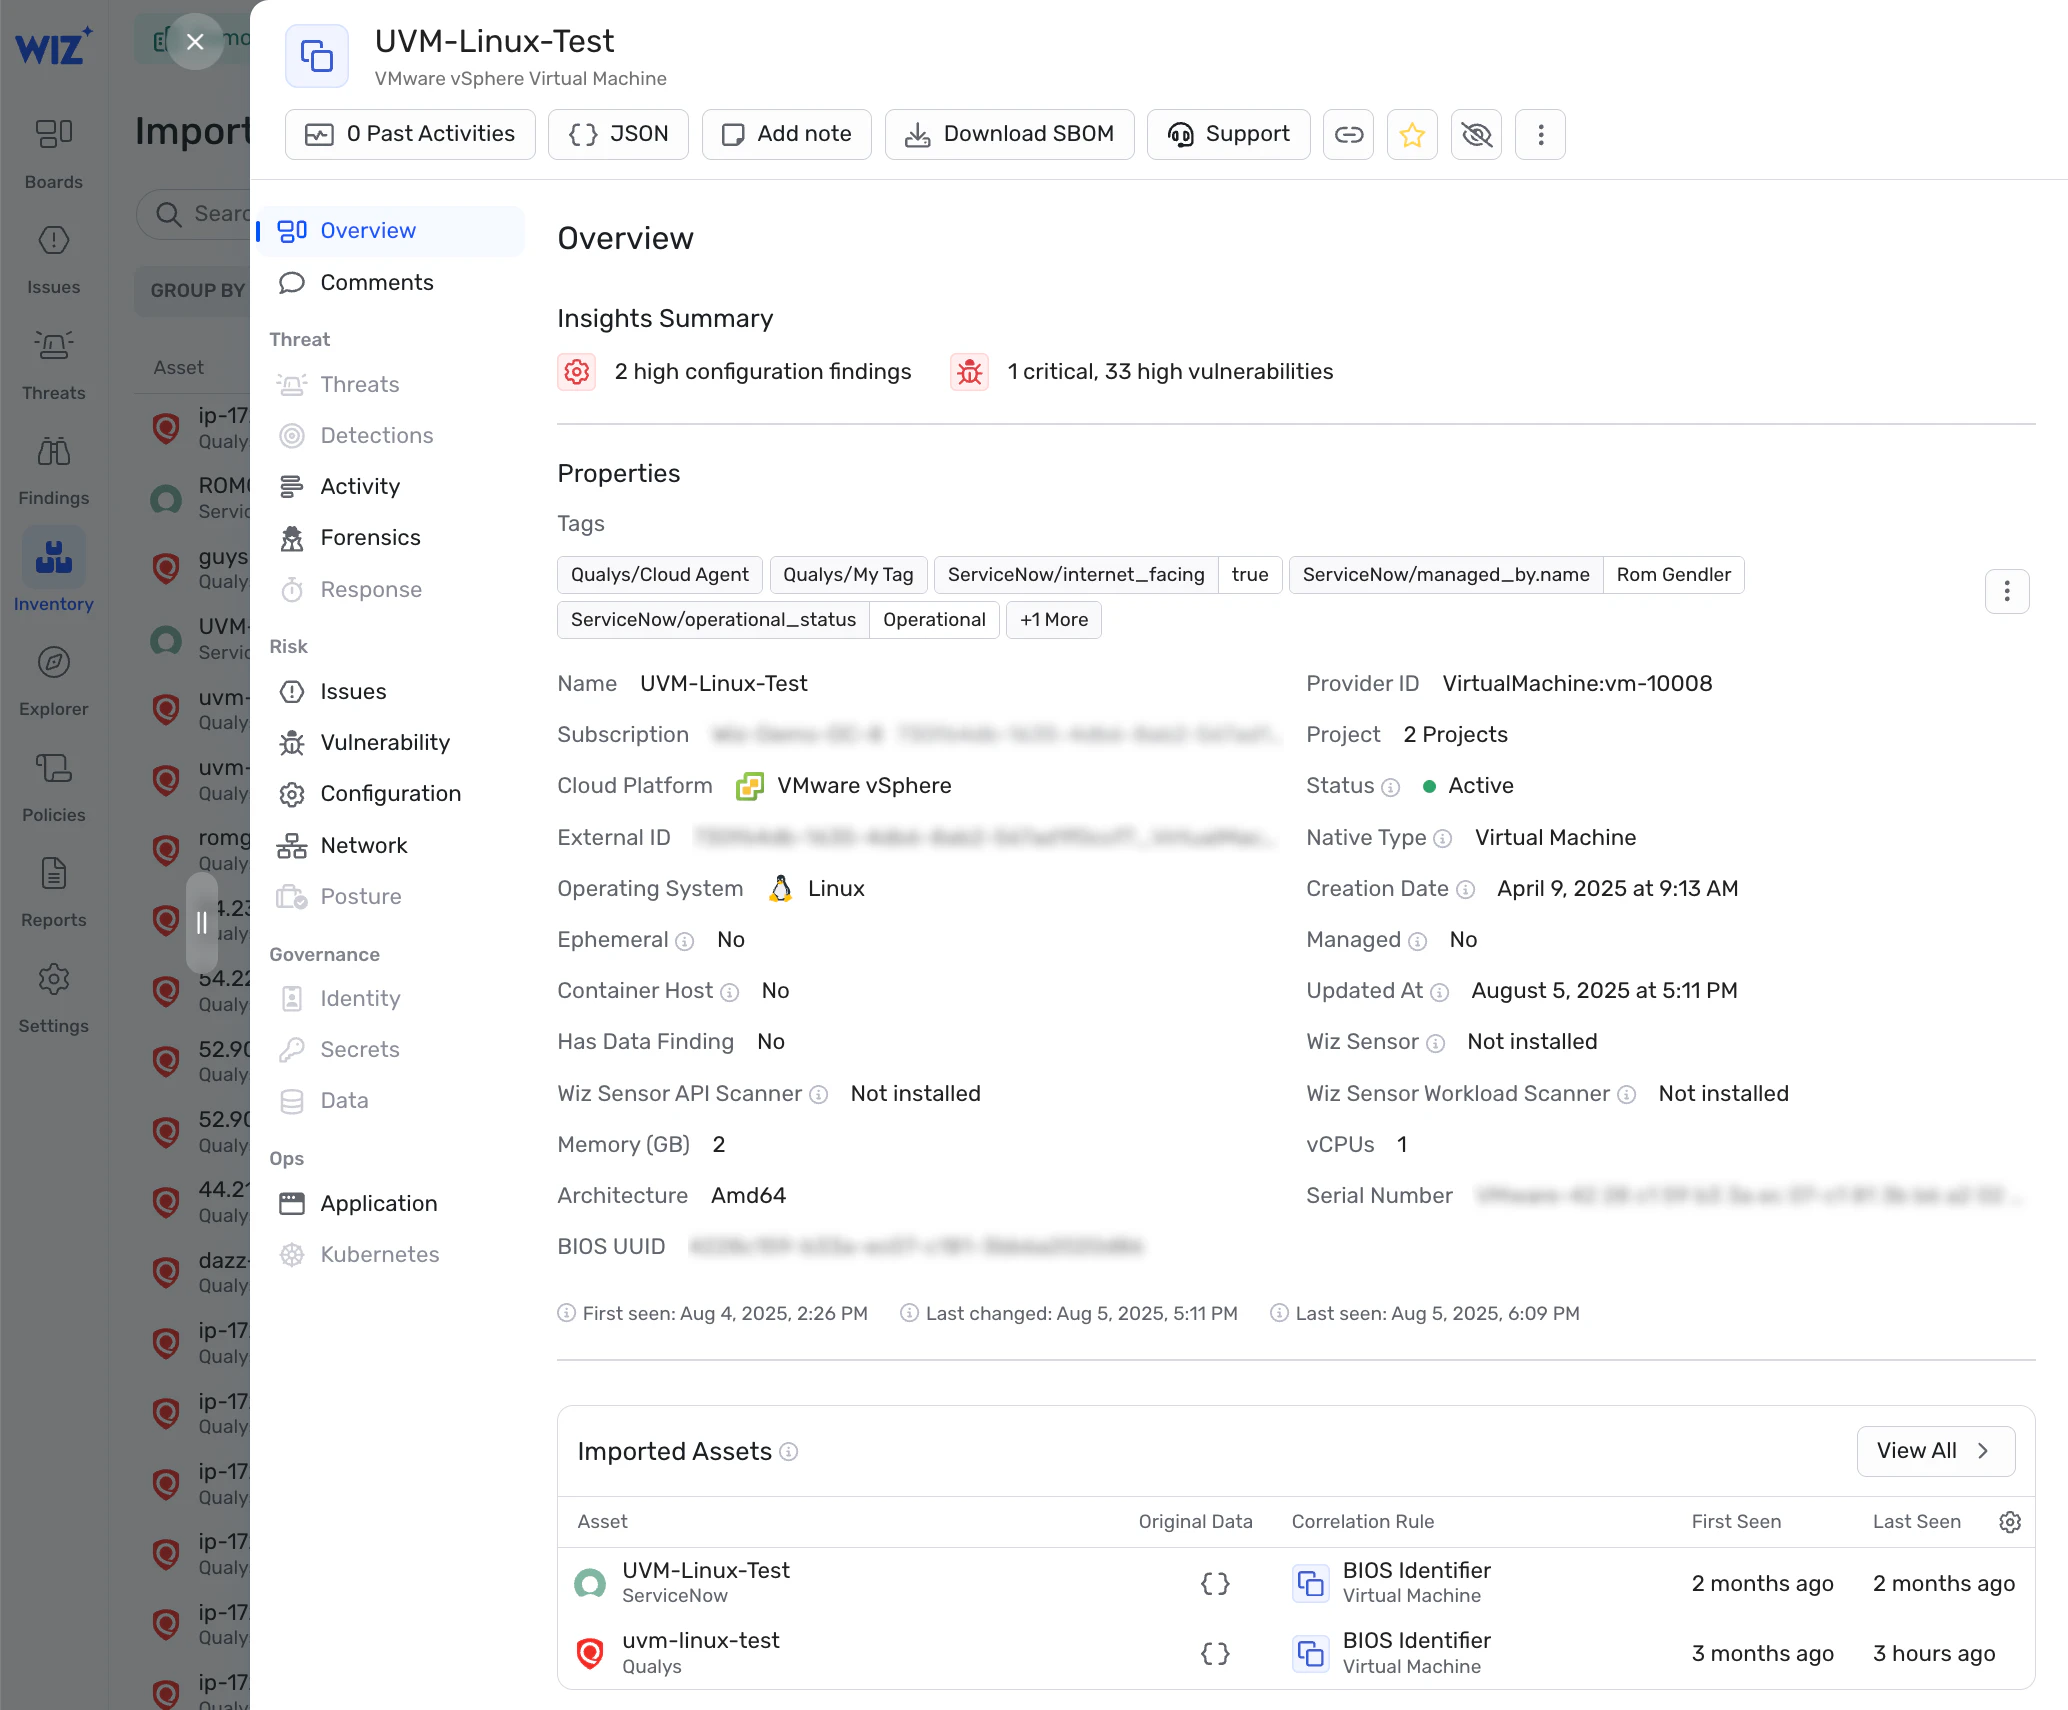Go to Policies in the main sidebar

pyautogui.click(x=54, y=788)
